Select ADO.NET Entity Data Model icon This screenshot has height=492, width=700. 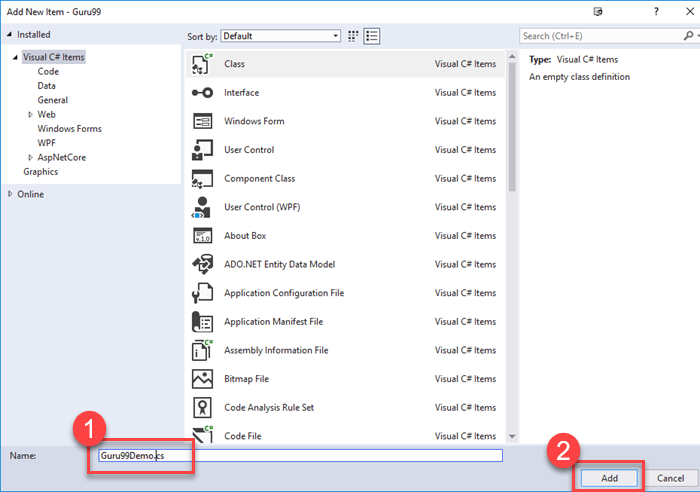pos(202,265)
